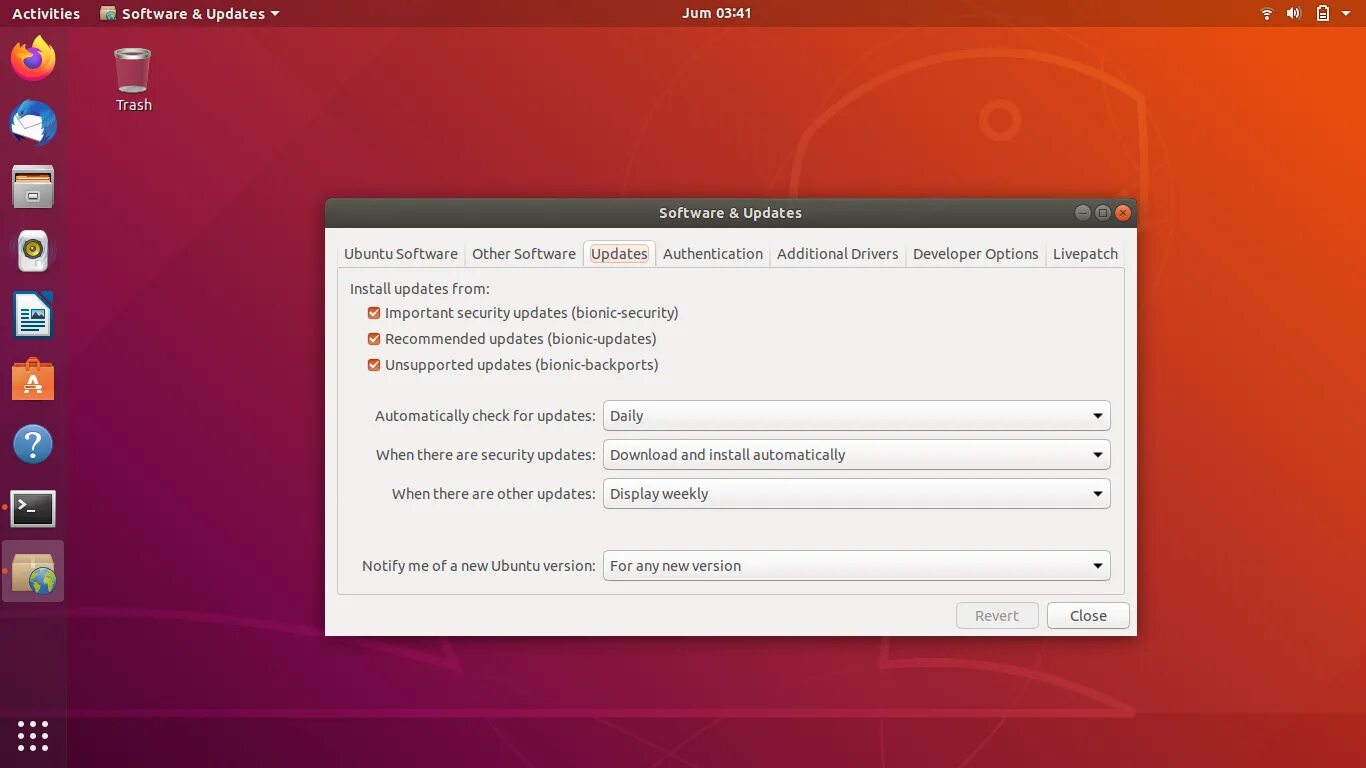Viewport: 1366px width, 768px height.
Task: Switch to Livepatch tab
Action: pos(1085,254)
